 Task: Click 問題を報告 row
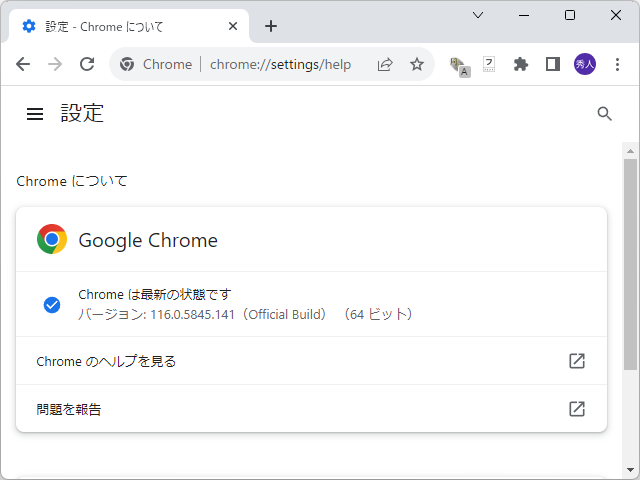tap(311, 409)
